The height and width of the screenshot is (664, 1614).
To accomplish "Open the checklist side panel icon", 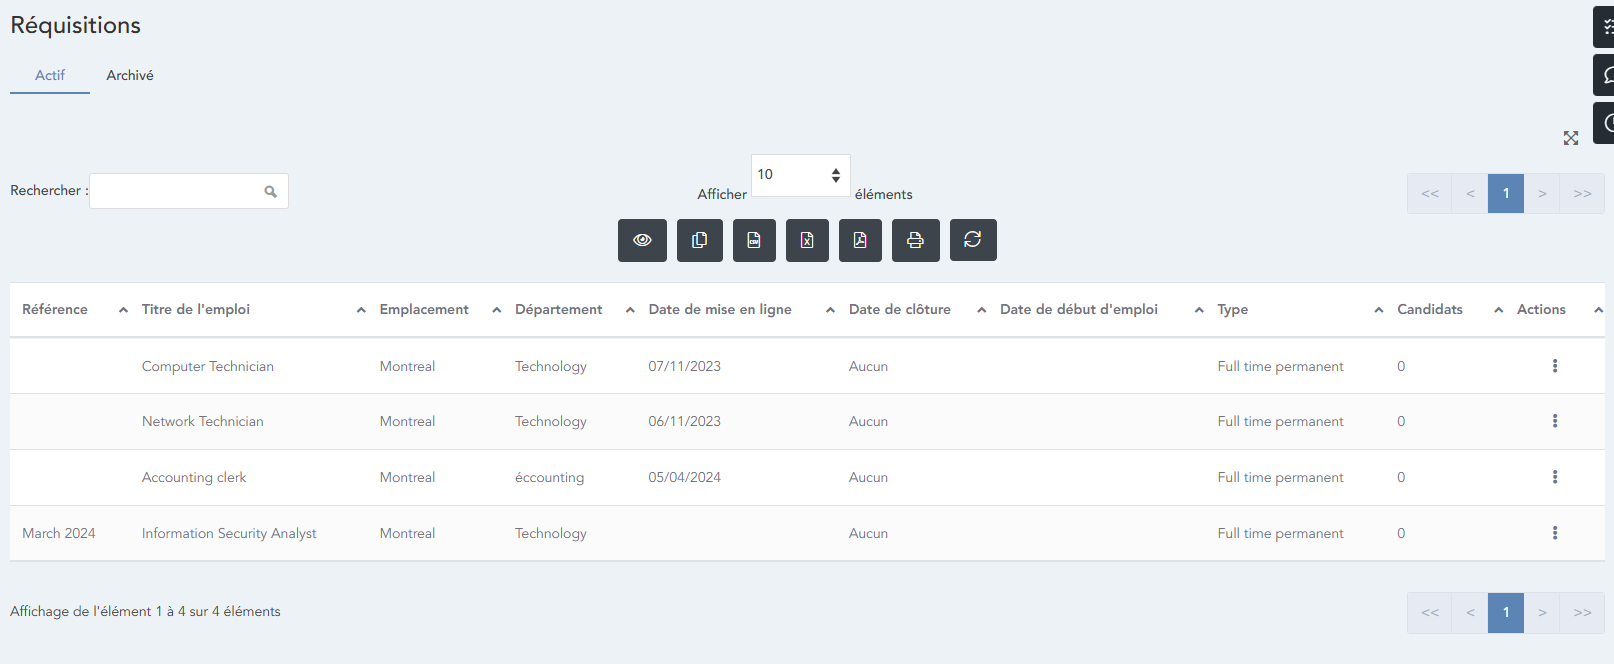I will click(1605, 27).
